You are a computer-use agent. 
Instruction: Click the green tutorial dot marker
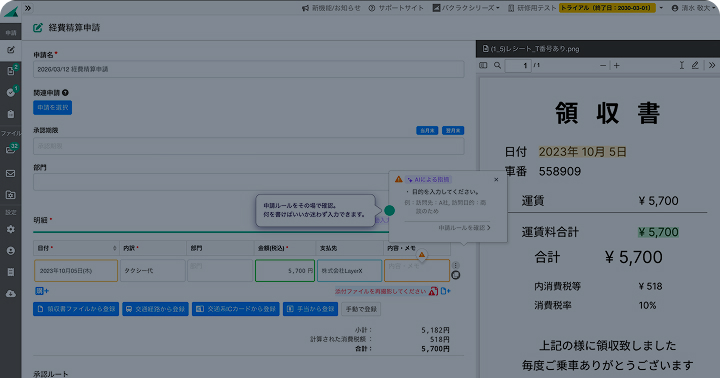(x=389, y=211)
